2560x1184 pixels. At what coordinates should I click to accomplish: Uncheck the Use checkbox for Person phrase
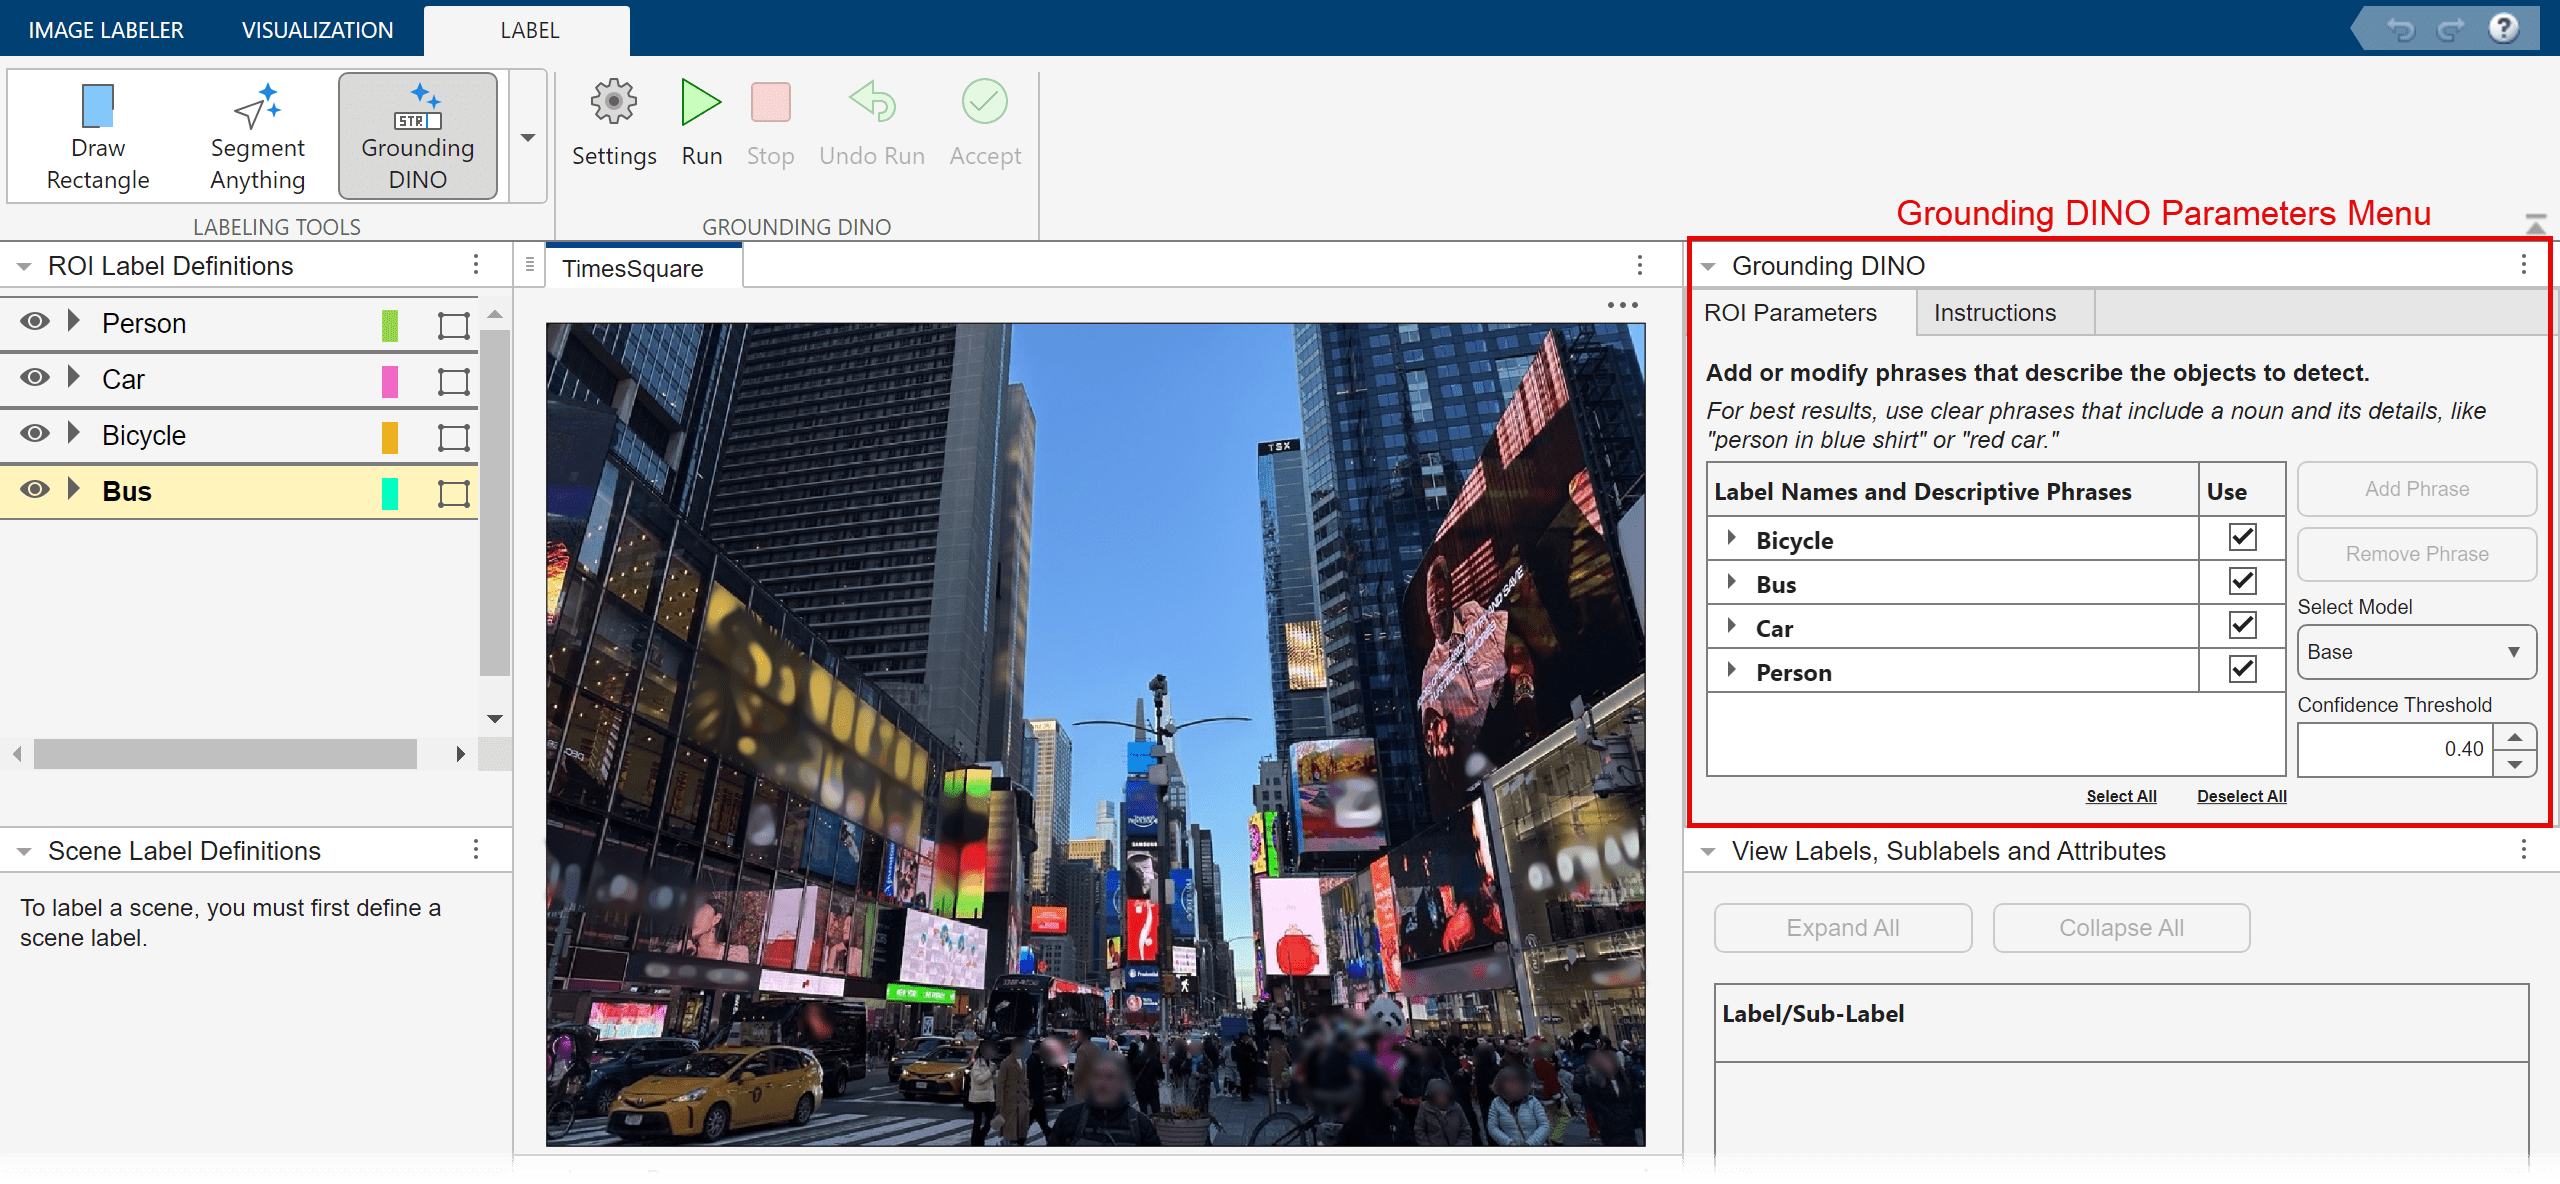tap(2242, 670)
